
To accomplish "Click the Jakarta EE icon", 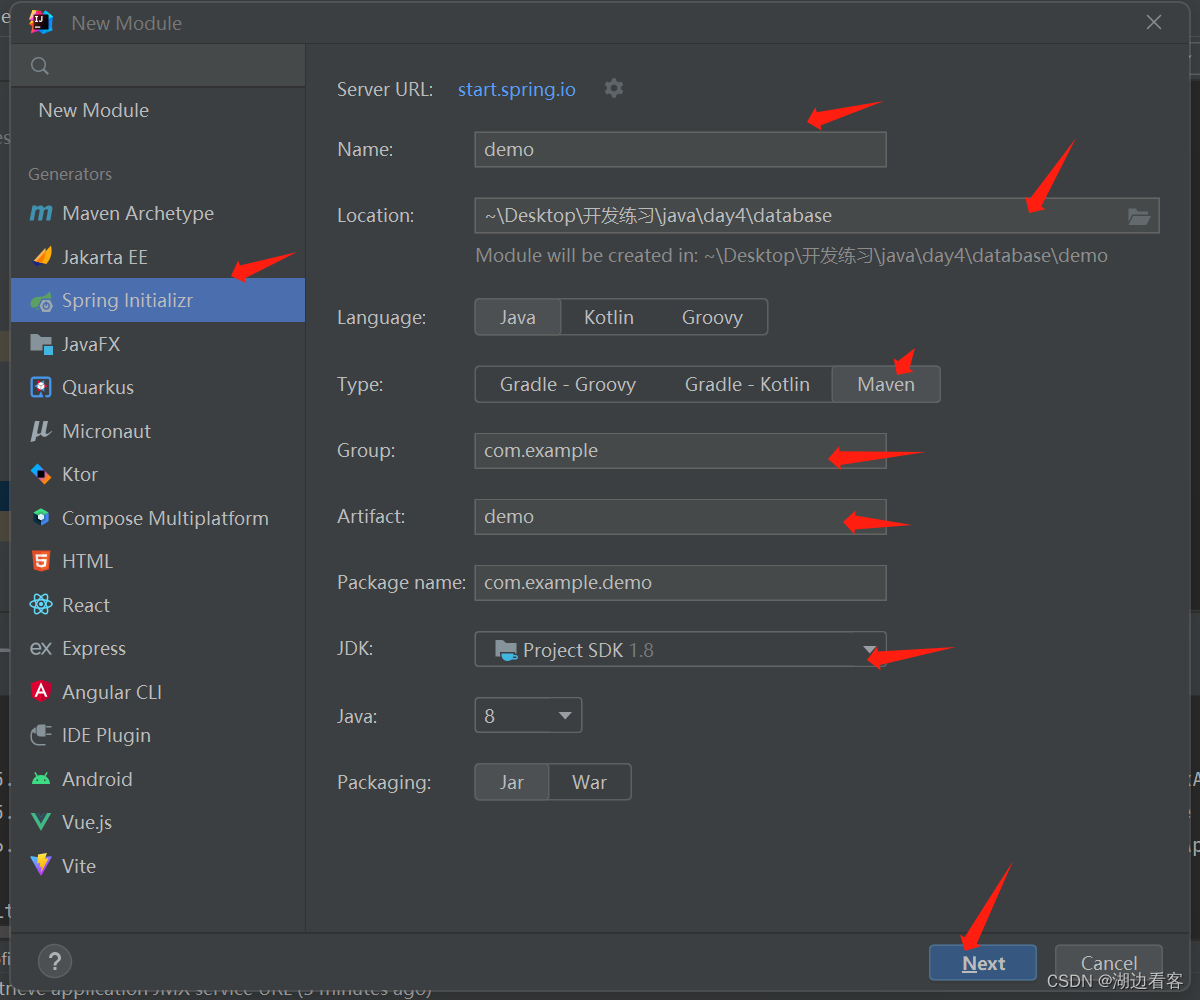I will 41,256.
